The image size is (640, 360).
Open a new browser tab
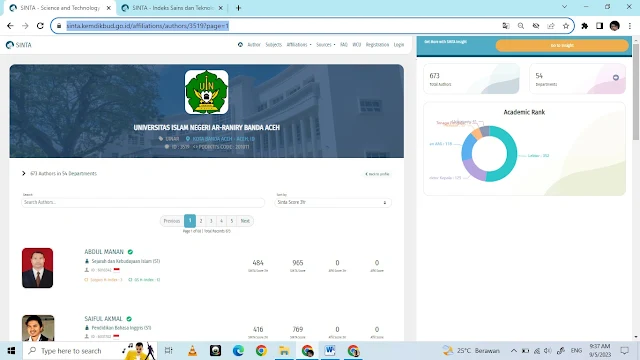point(238,8)
